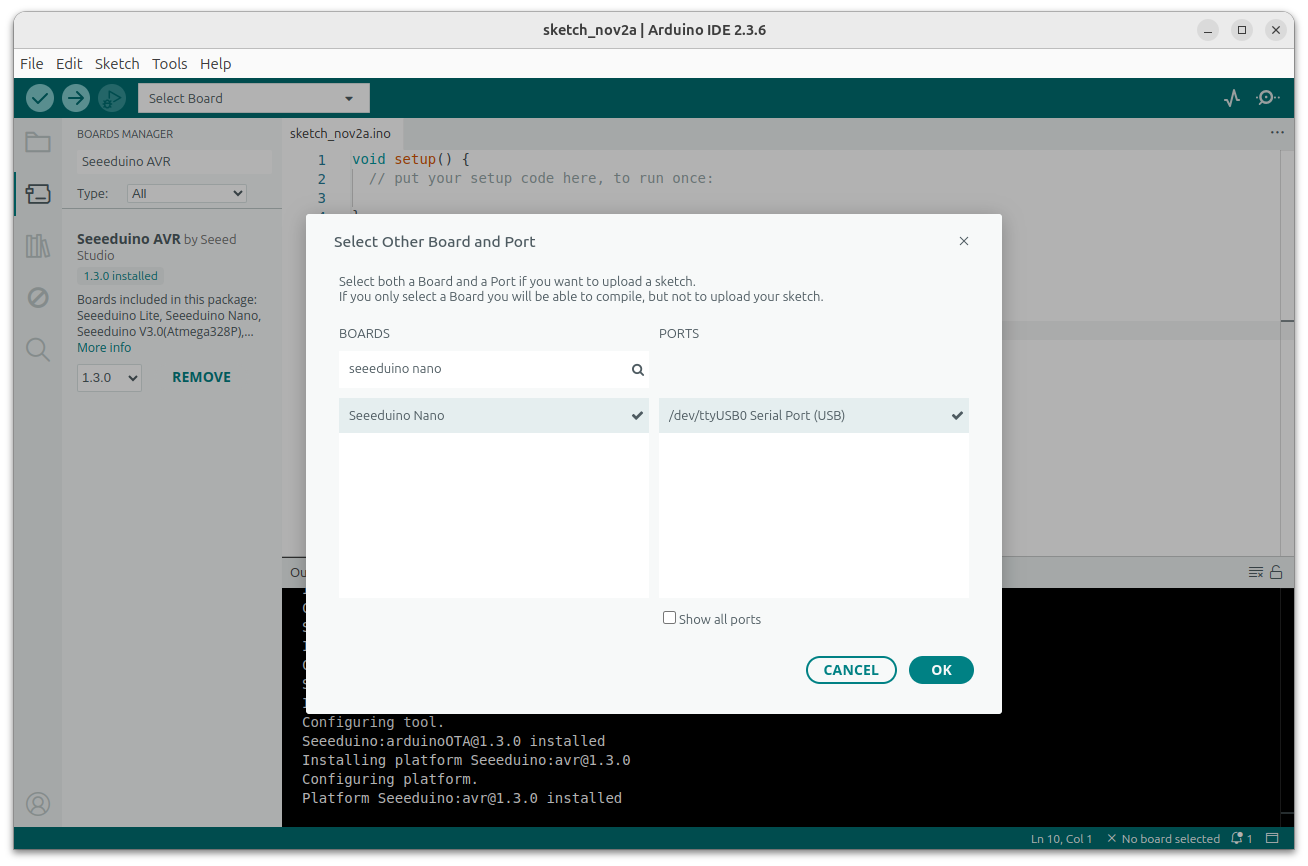Viewport: 1308px width, 866px height.
Task: Open the 1.3.0 version dropdown
Action: (109, 378)
